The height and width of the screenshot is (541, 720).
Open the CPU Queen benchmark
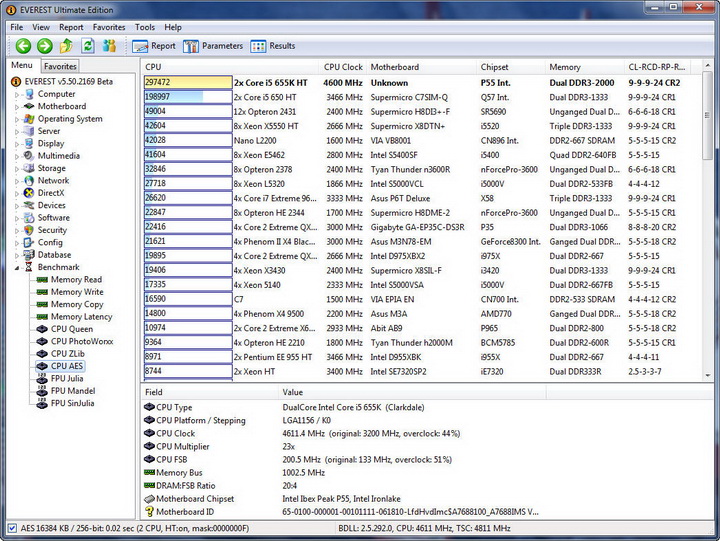72,329
